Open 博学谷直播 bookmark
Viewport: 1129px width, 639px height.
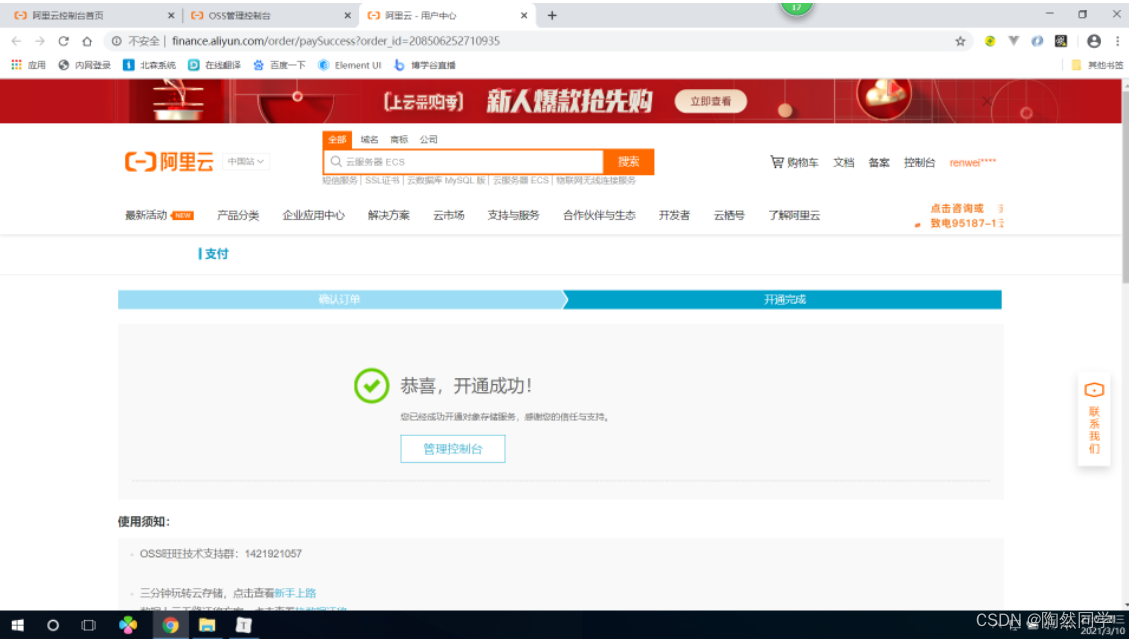click(425, 65)
